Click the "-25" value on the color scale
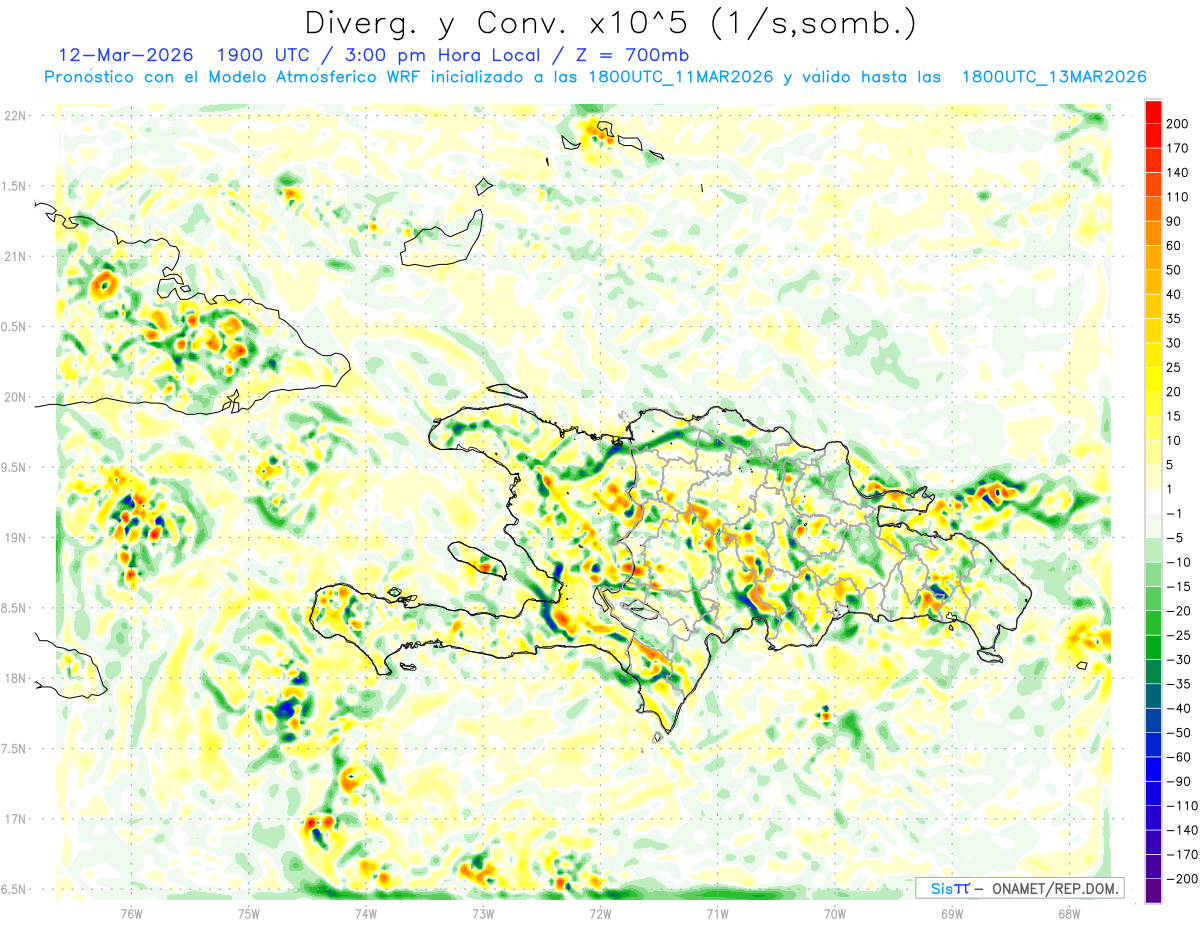1200x927 pixels. click(x=1181, y=636)
